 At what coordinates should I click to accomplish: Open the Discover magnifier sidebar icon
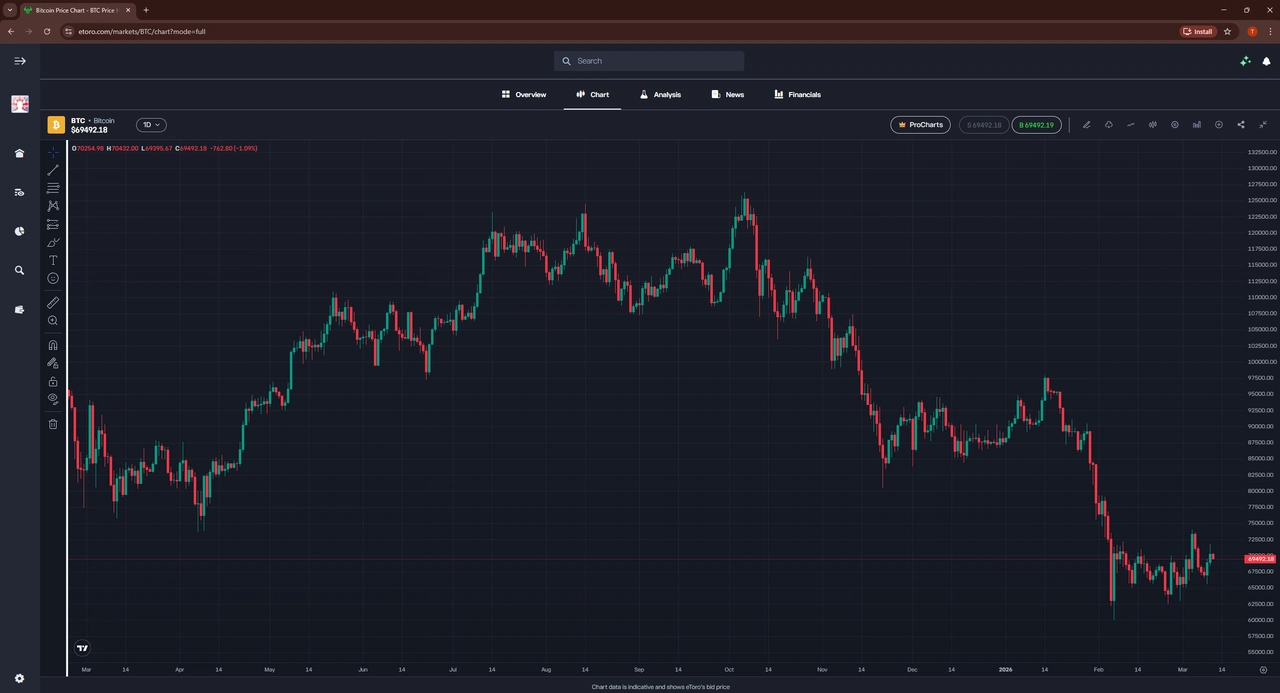click(x=19, y=270)
